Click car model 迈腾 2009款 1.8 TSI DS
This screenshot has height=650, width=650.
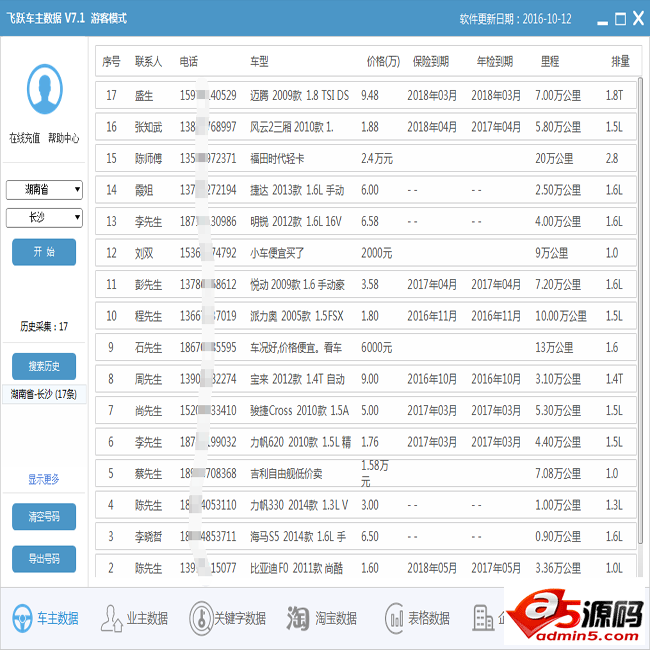(x=299, y=96)
